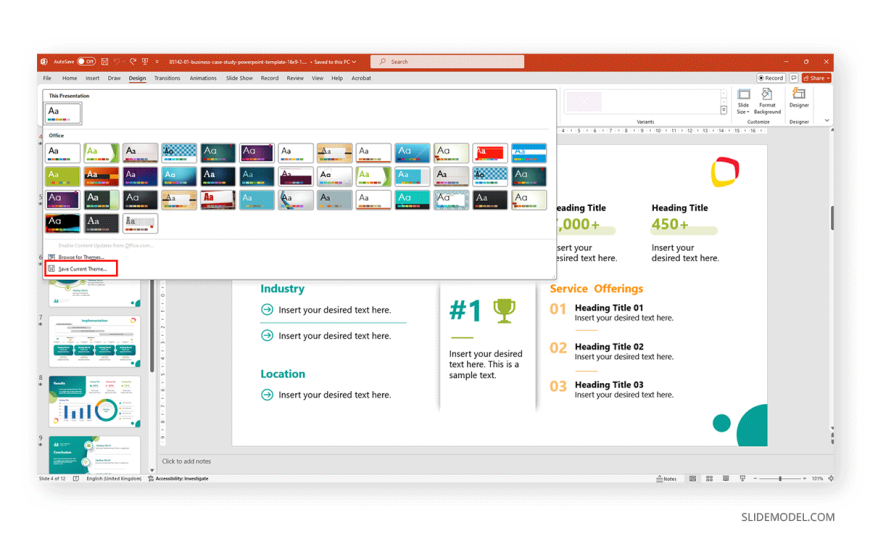Select the solid red Office theme thumbnail
The height and width of the screenshot is (539, 870).
pyautogui.click(x=490, y=153)
